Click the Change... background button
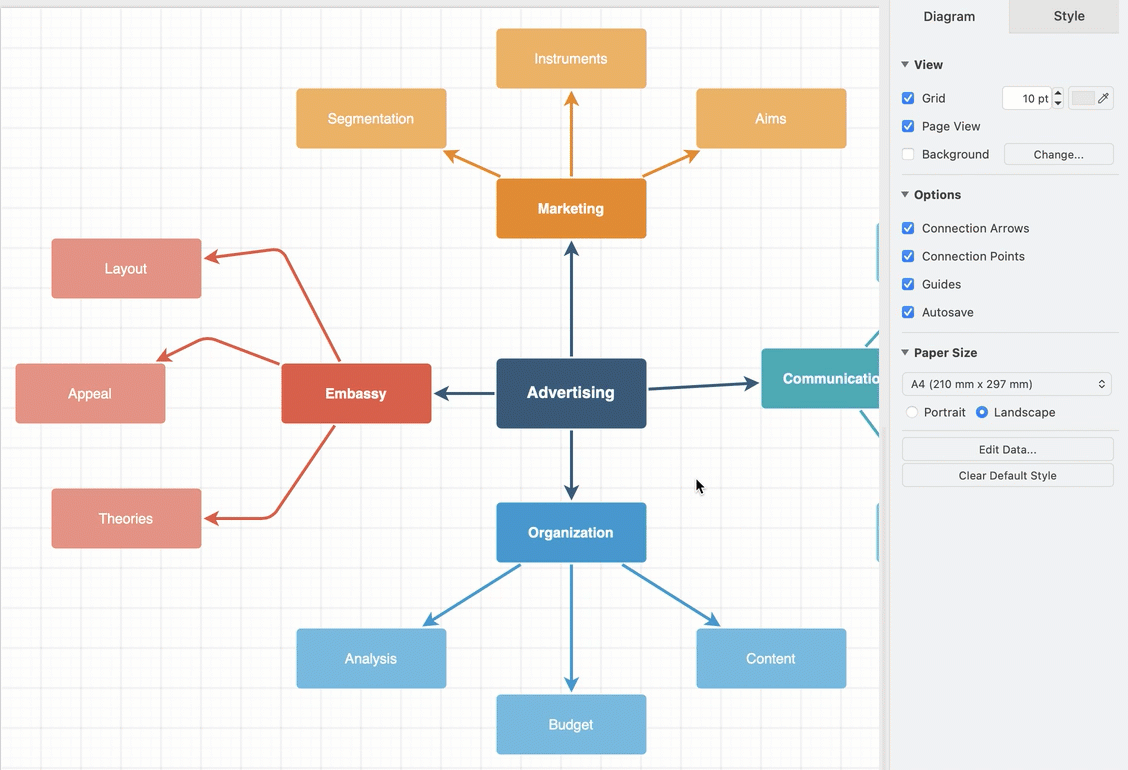Viewport: 1128px width, 770px height. pyautogui.click(x=1058, y=154)
